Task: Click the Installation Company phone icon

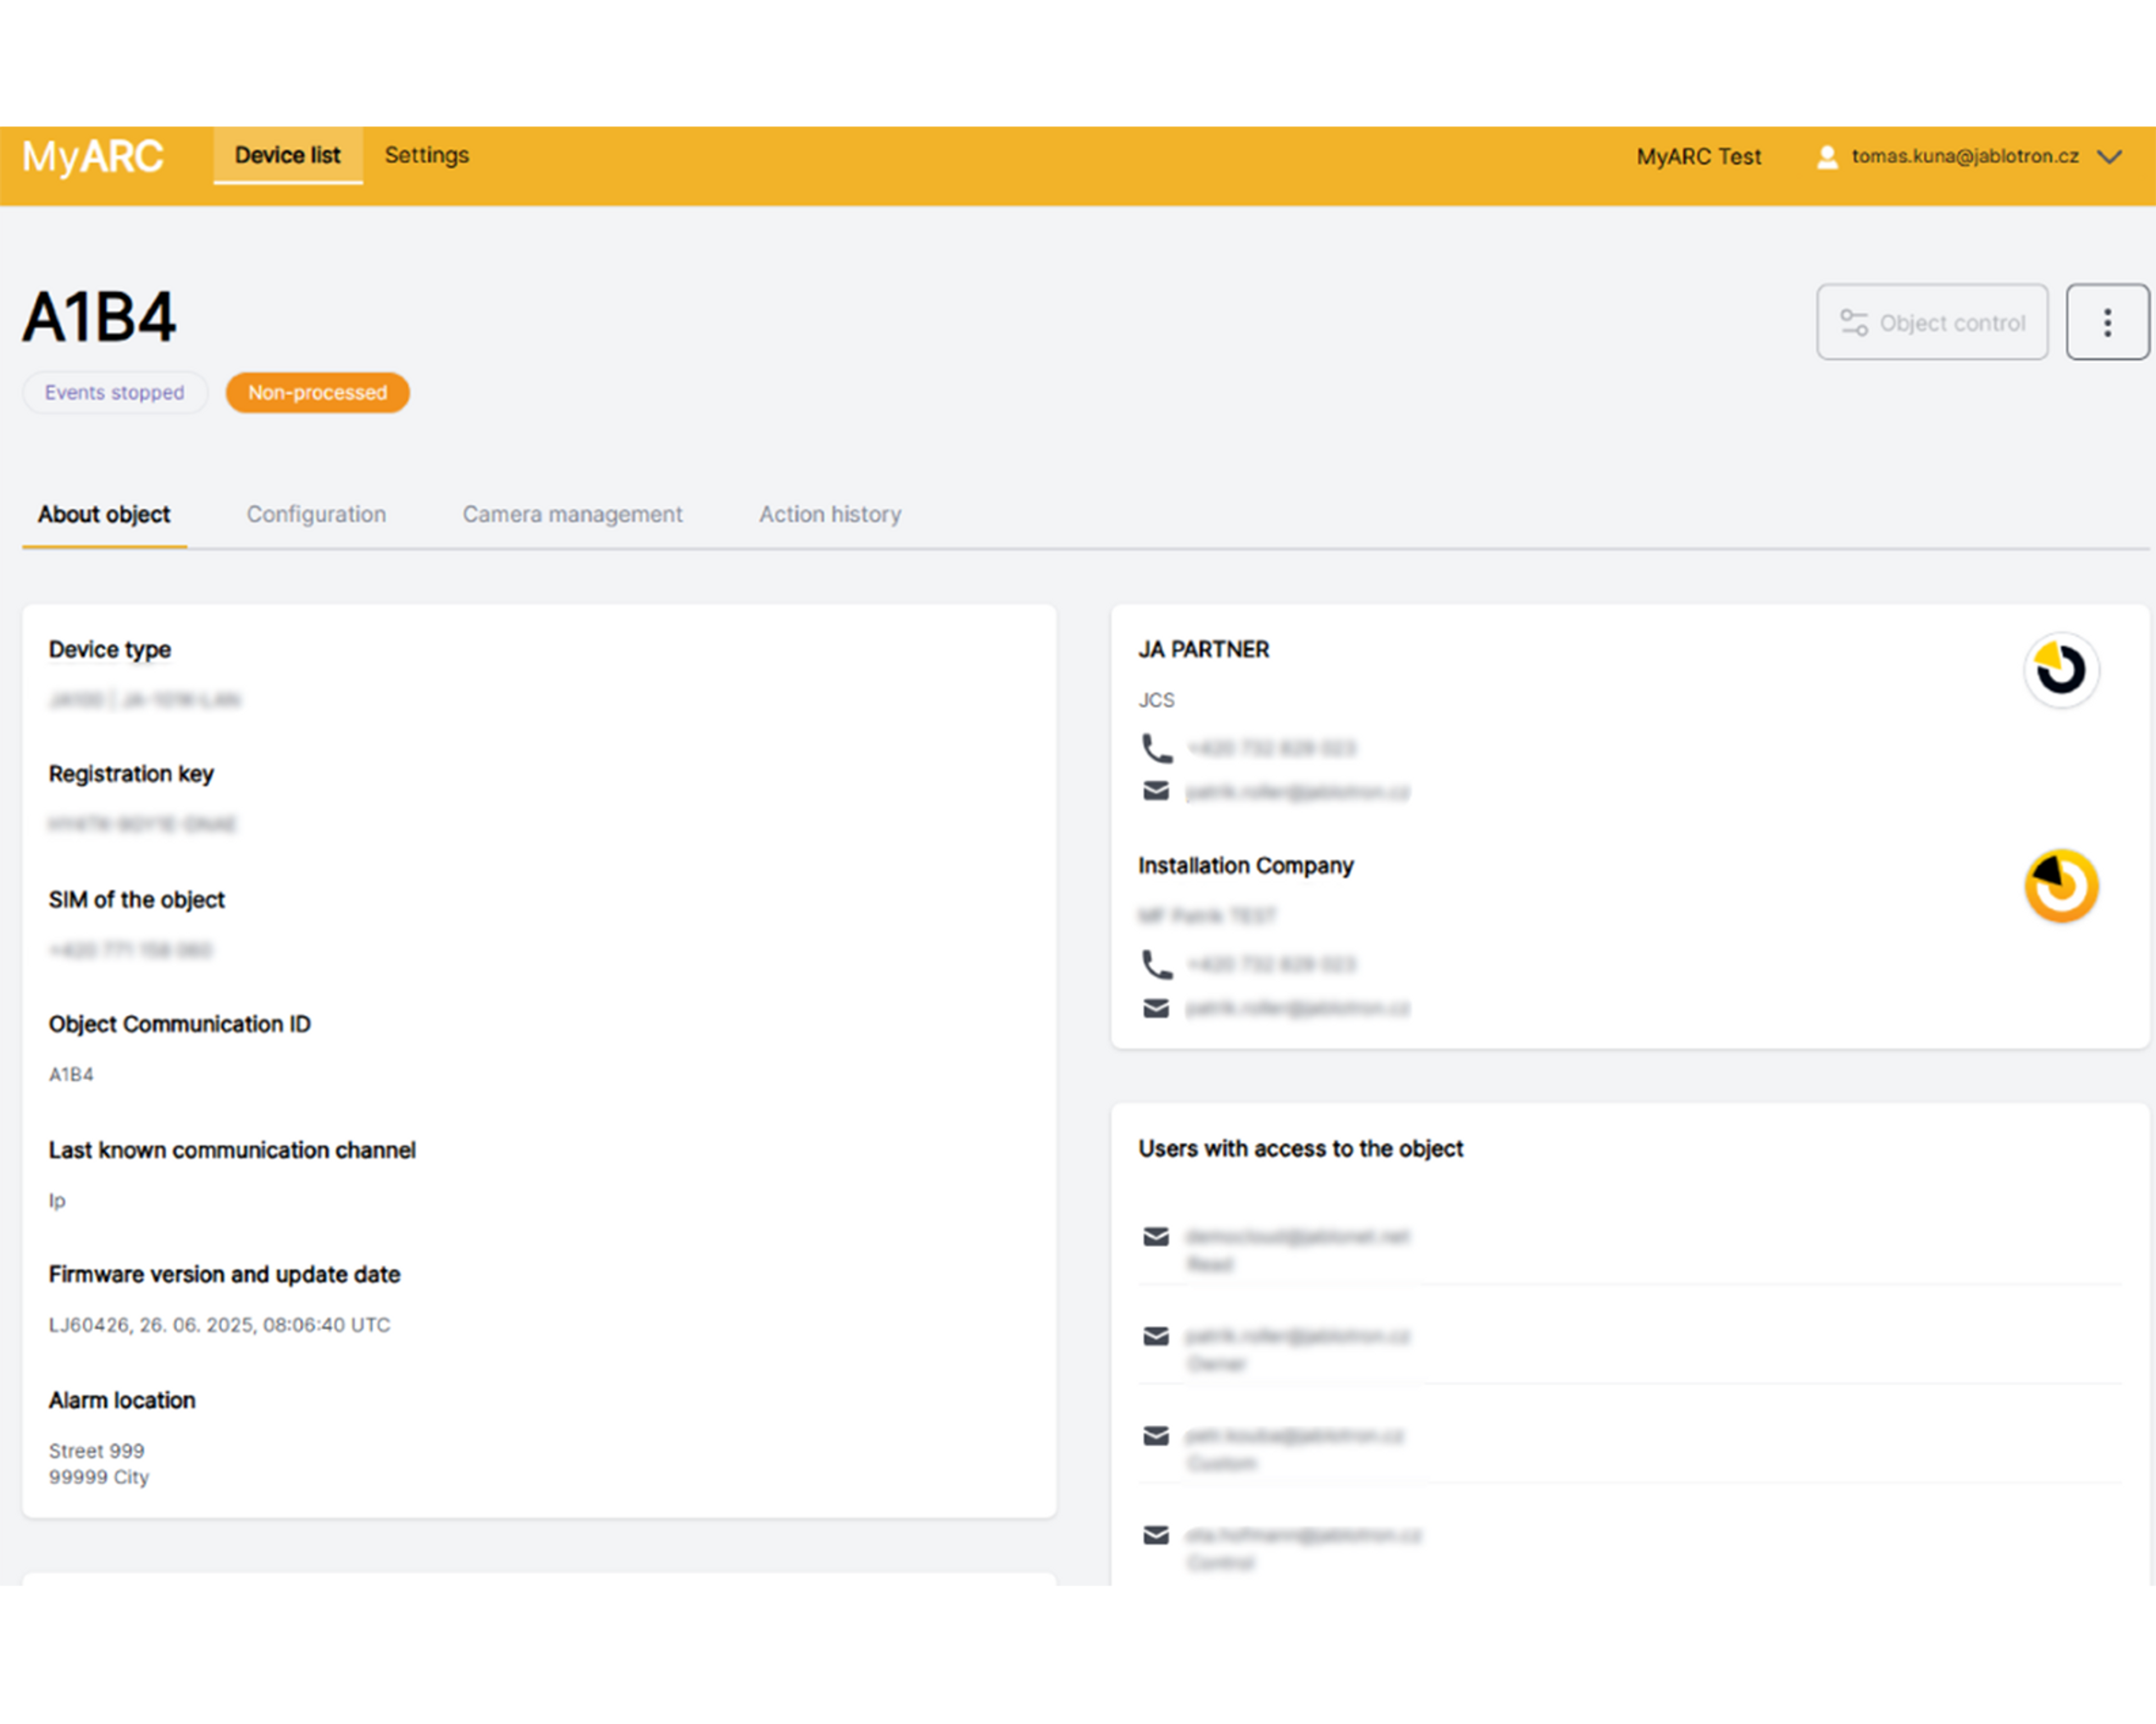Action: [x=1156, y=964]
